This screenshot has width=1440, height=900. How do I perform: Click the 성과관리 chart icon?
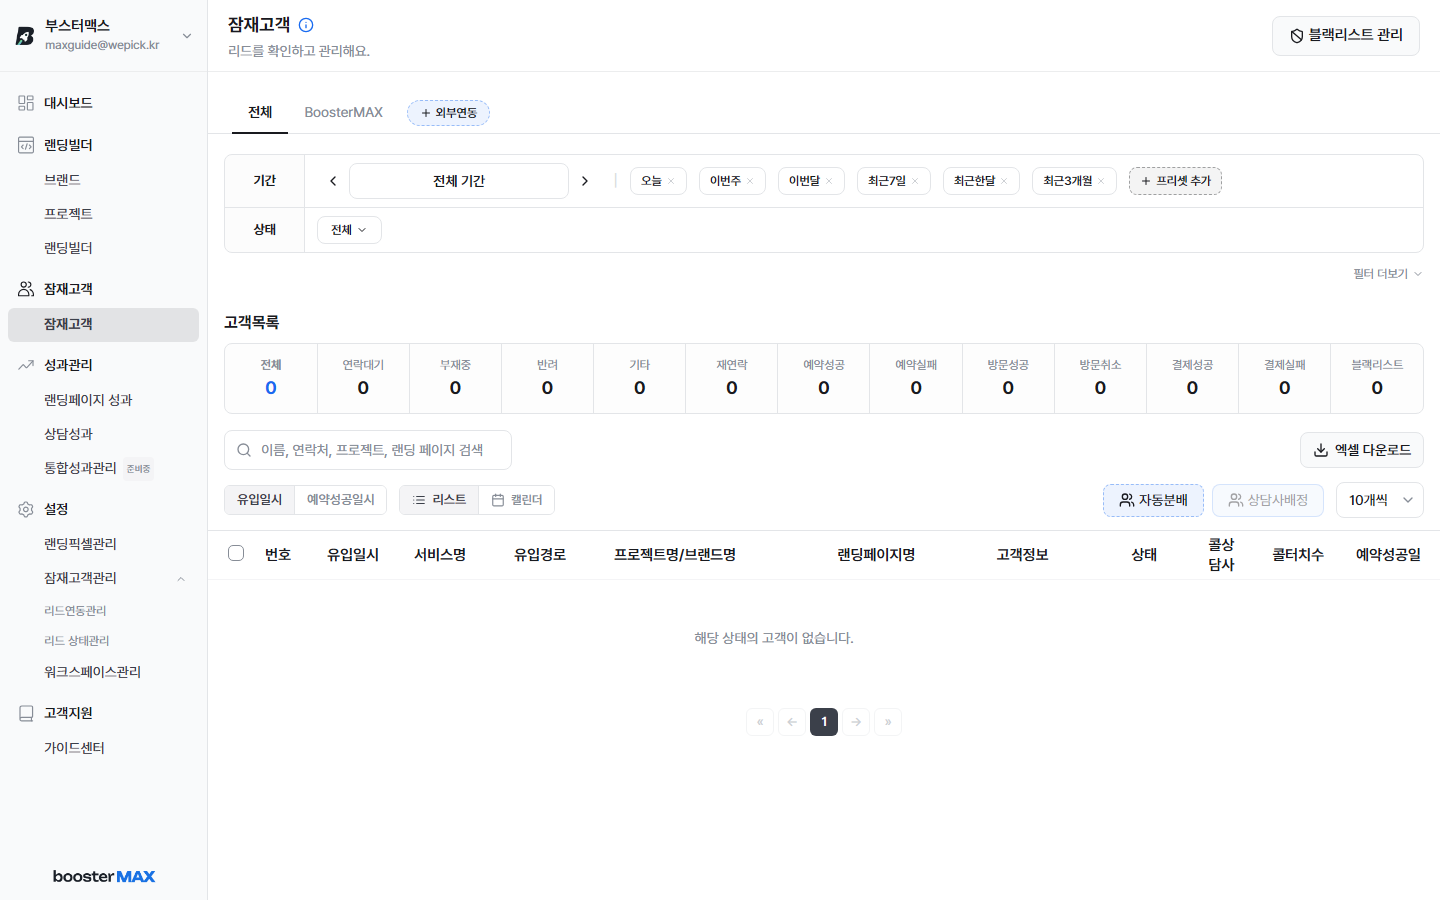tap(26, 365)
